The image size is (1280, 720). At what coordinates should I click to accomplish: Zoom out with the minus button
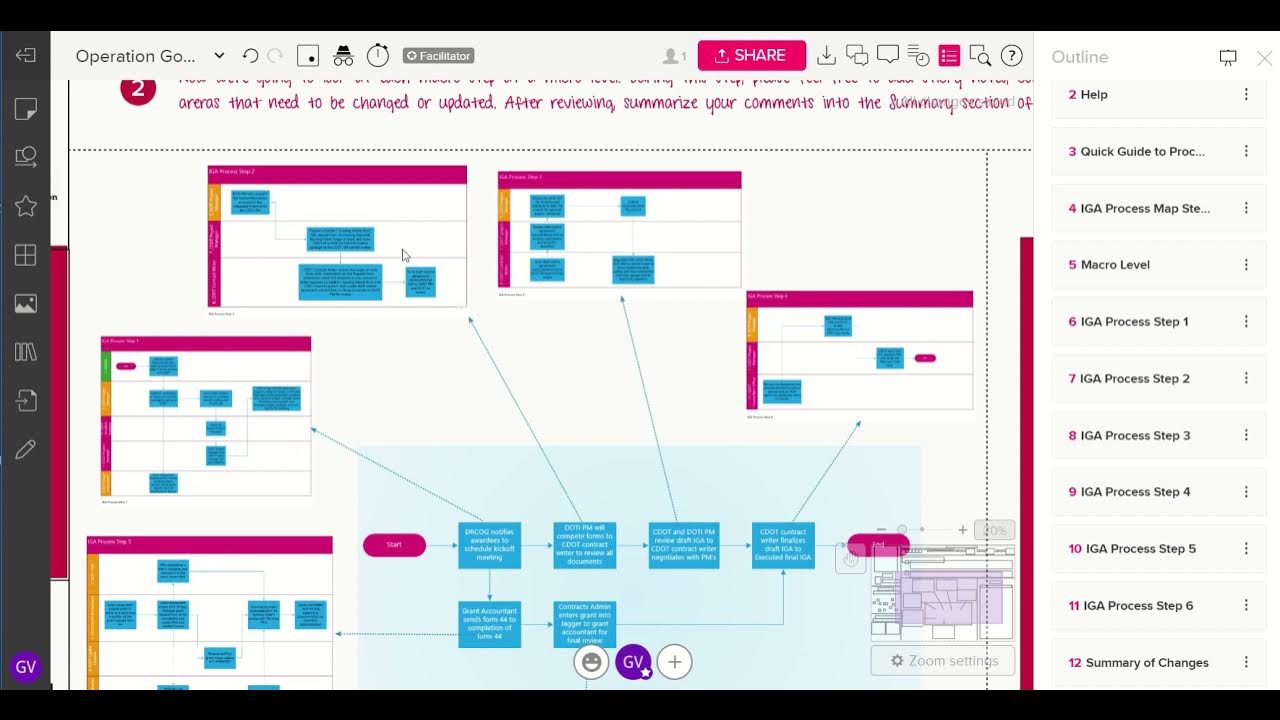881,530
